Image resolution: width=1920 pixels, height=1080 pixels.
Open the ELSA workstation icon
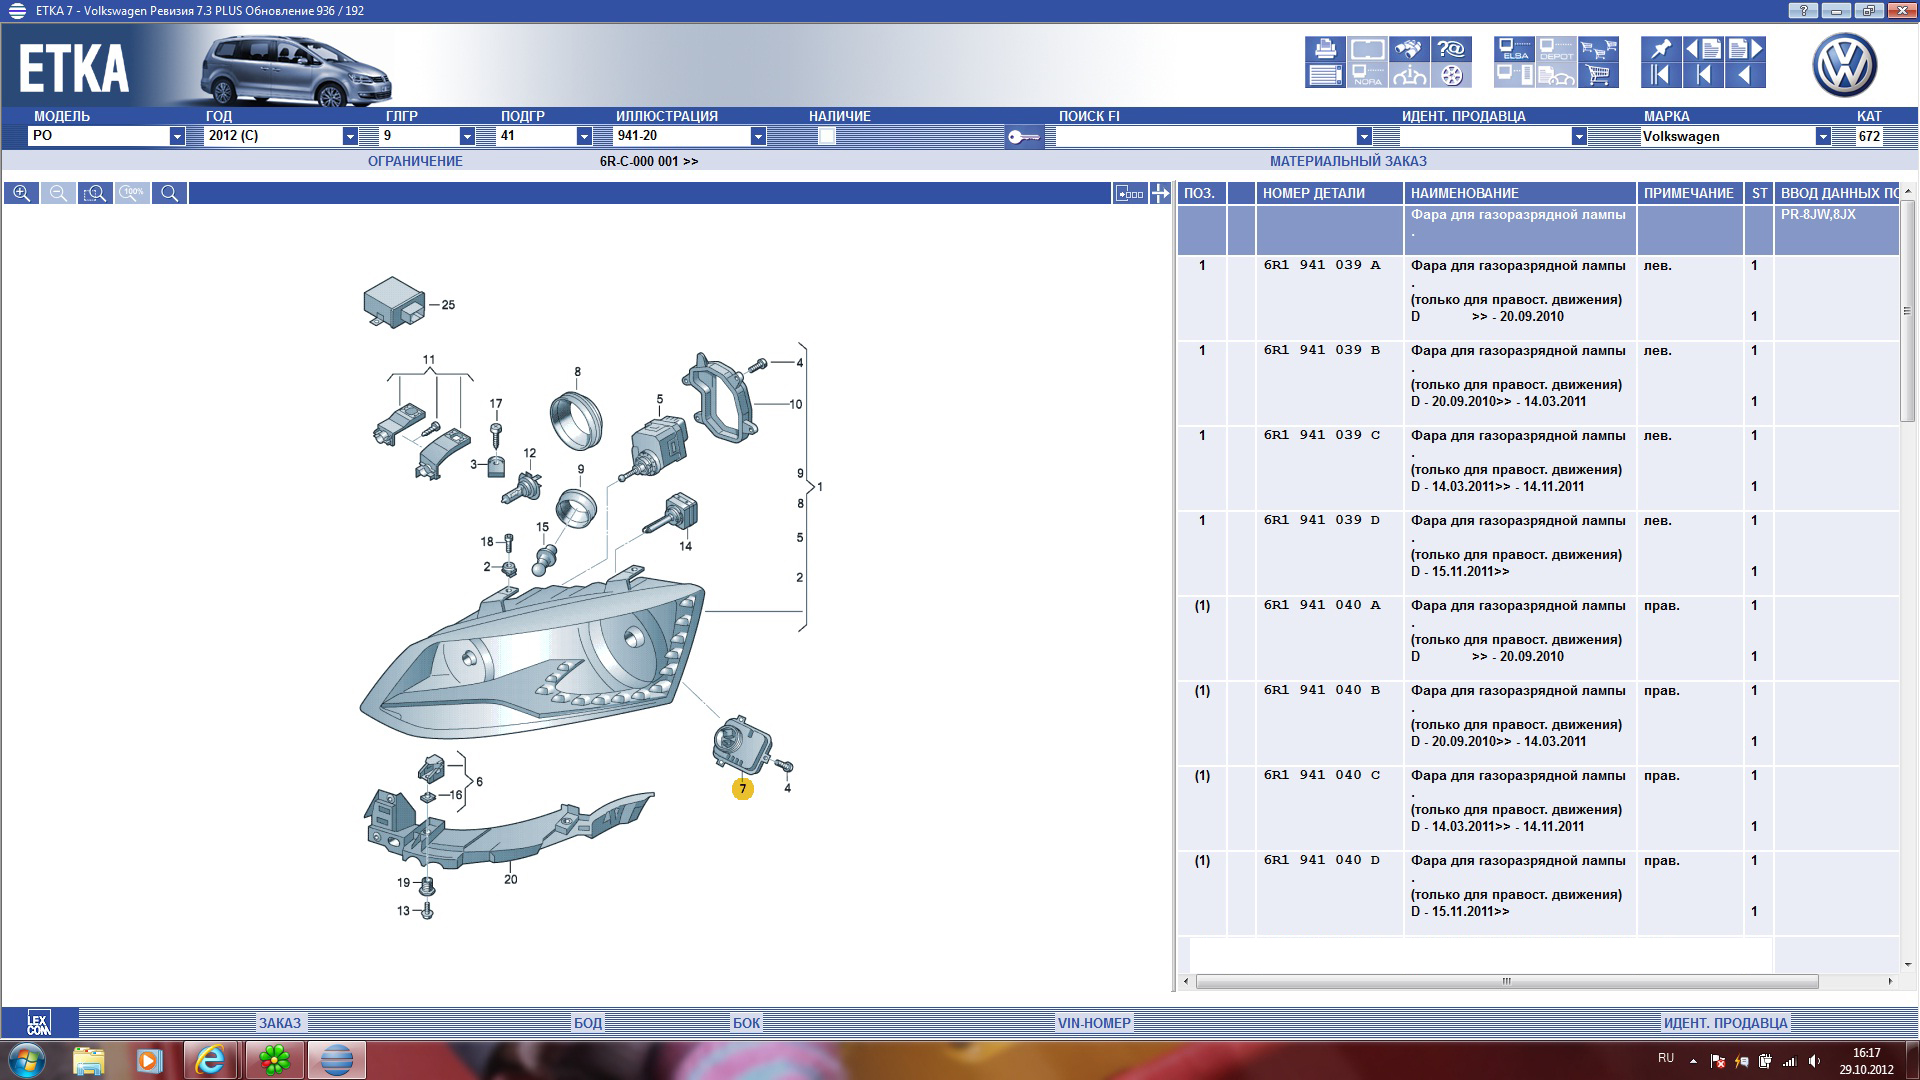click(x=1515, y=49)
